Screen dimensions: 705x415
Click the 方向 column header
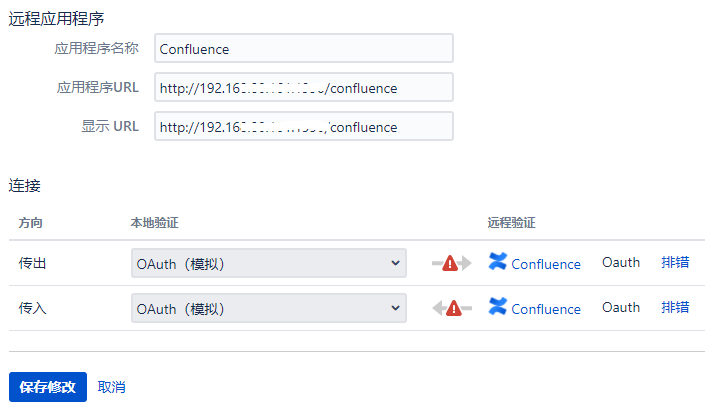coord(31,222)
